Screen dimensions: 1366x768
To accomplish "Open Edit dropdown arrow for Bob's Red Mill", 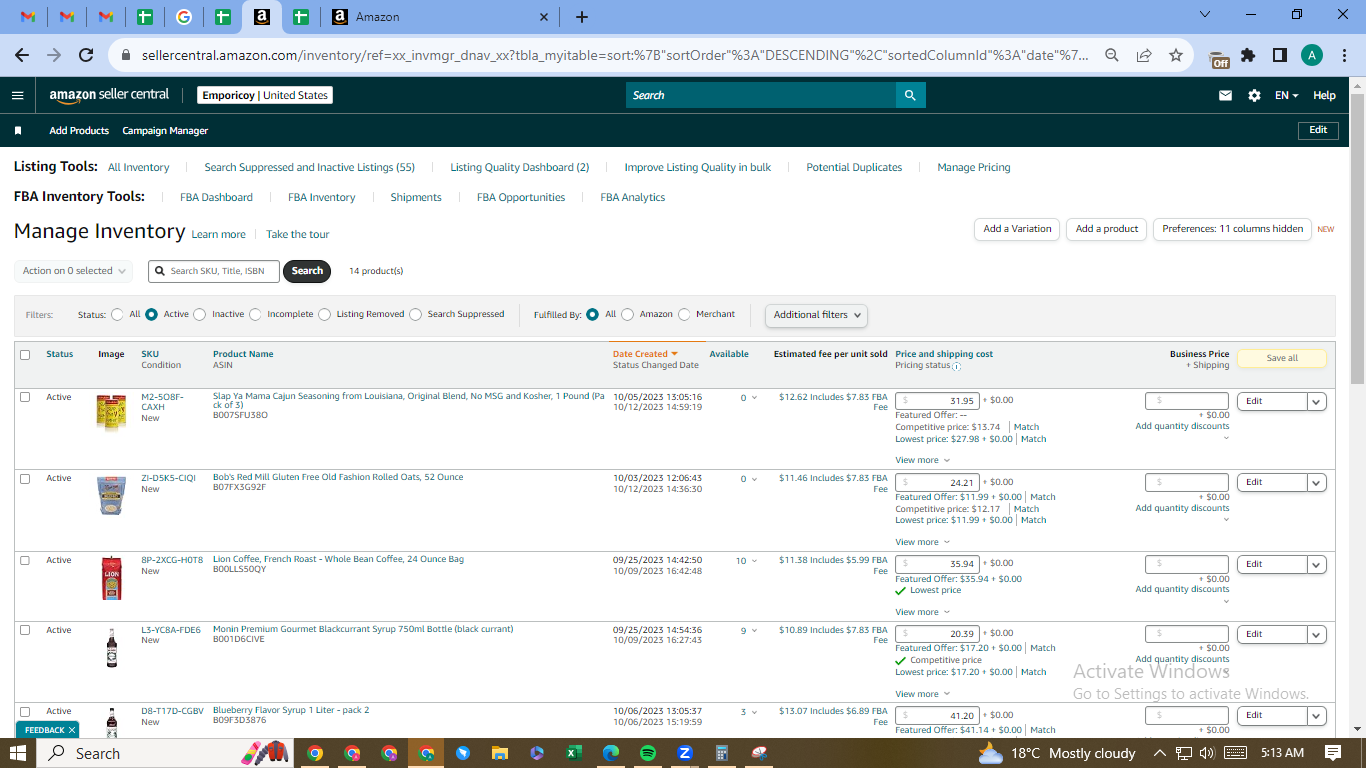I will click(1317, 482).
